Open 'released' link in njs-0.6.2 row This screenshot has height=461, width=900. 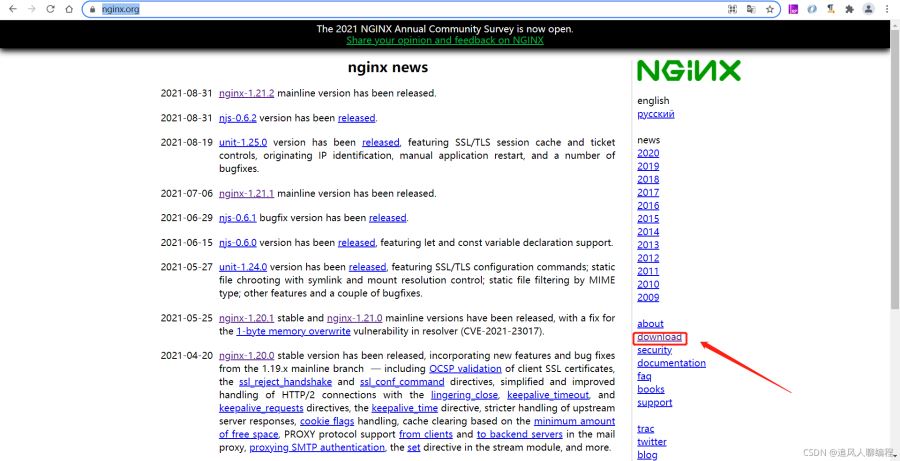[x=356, y=118]
